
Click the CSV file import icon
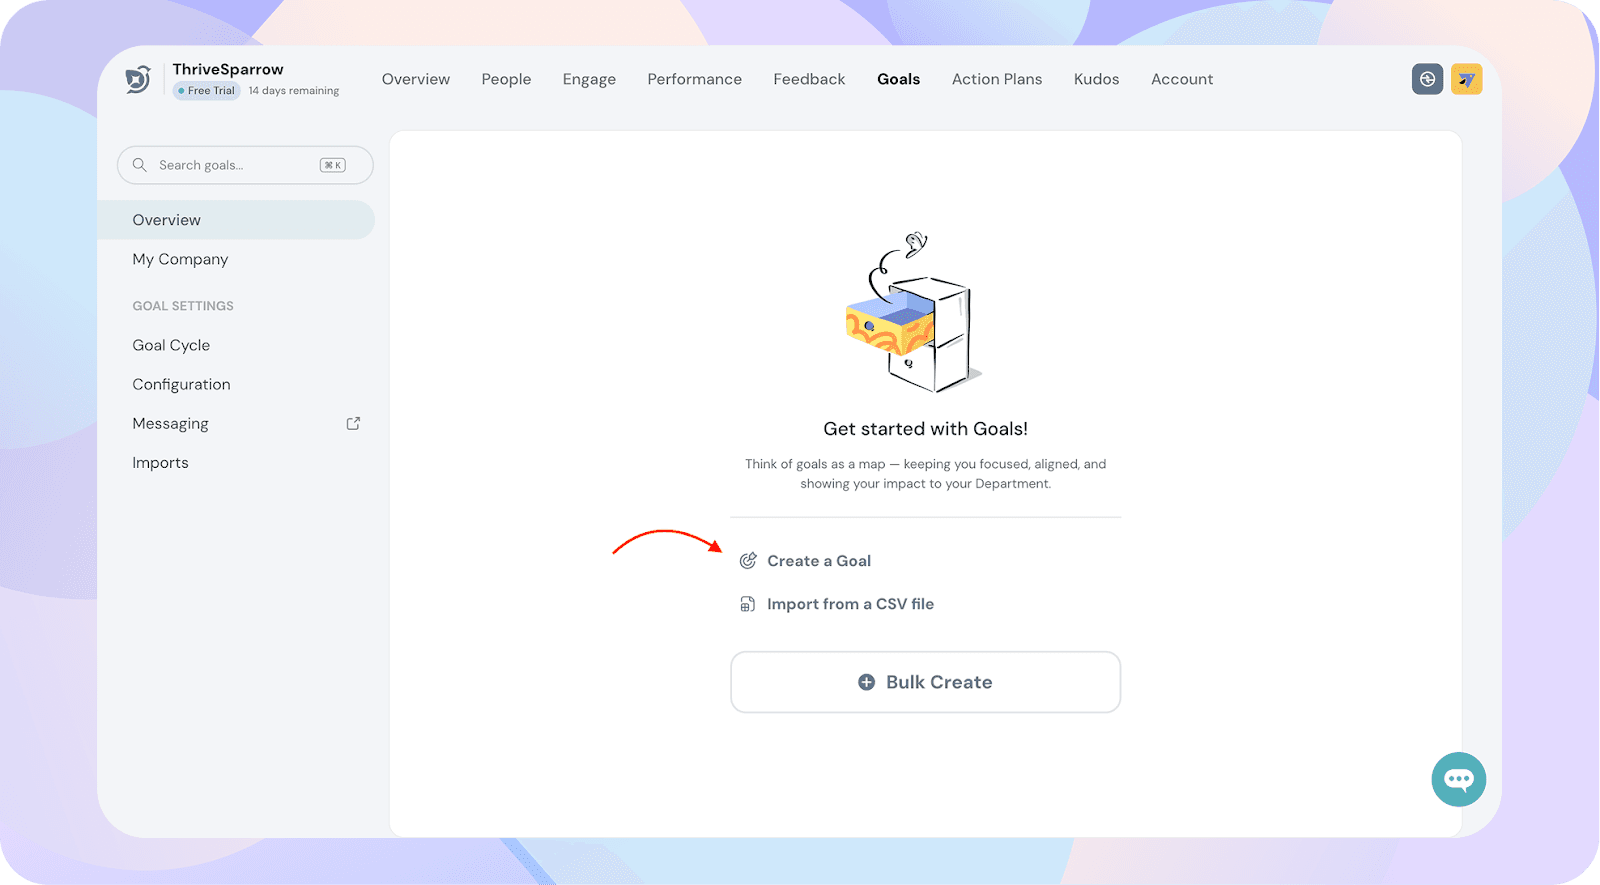pyautogui.click(x=747, y=604)
